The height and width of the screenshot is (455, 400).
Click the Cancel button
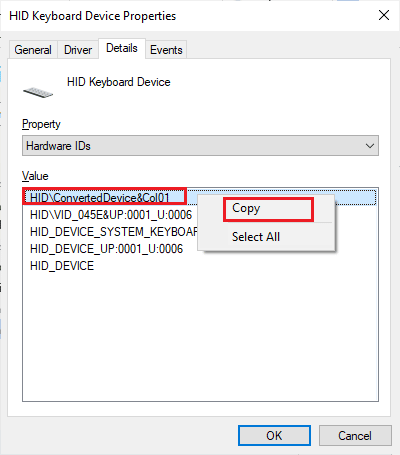[x=355, y=435]
